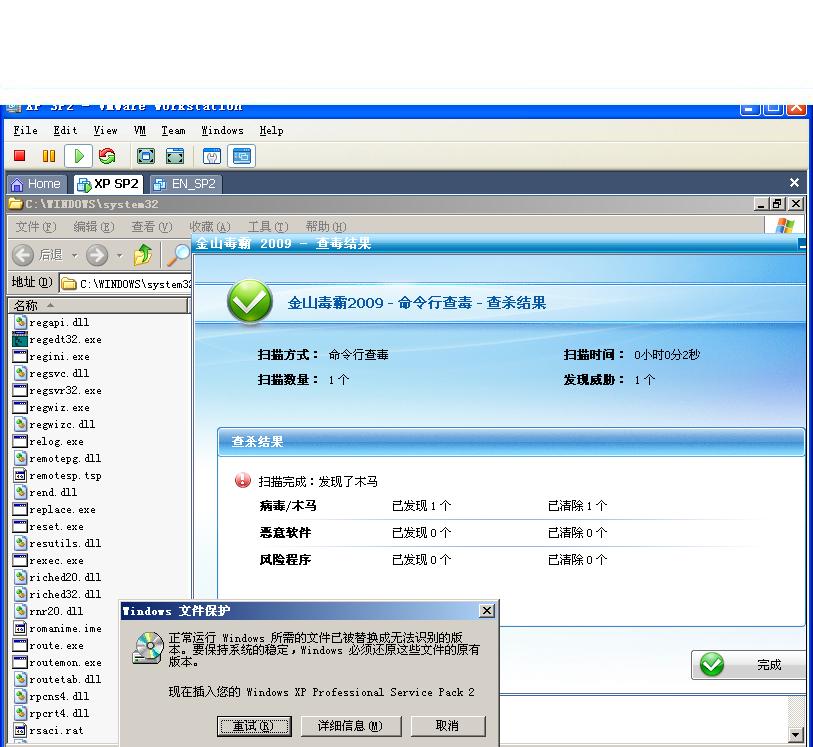Click the 完成 (Finish) button
This screenshot has width=813, height=747.
[x=750, y=665]
